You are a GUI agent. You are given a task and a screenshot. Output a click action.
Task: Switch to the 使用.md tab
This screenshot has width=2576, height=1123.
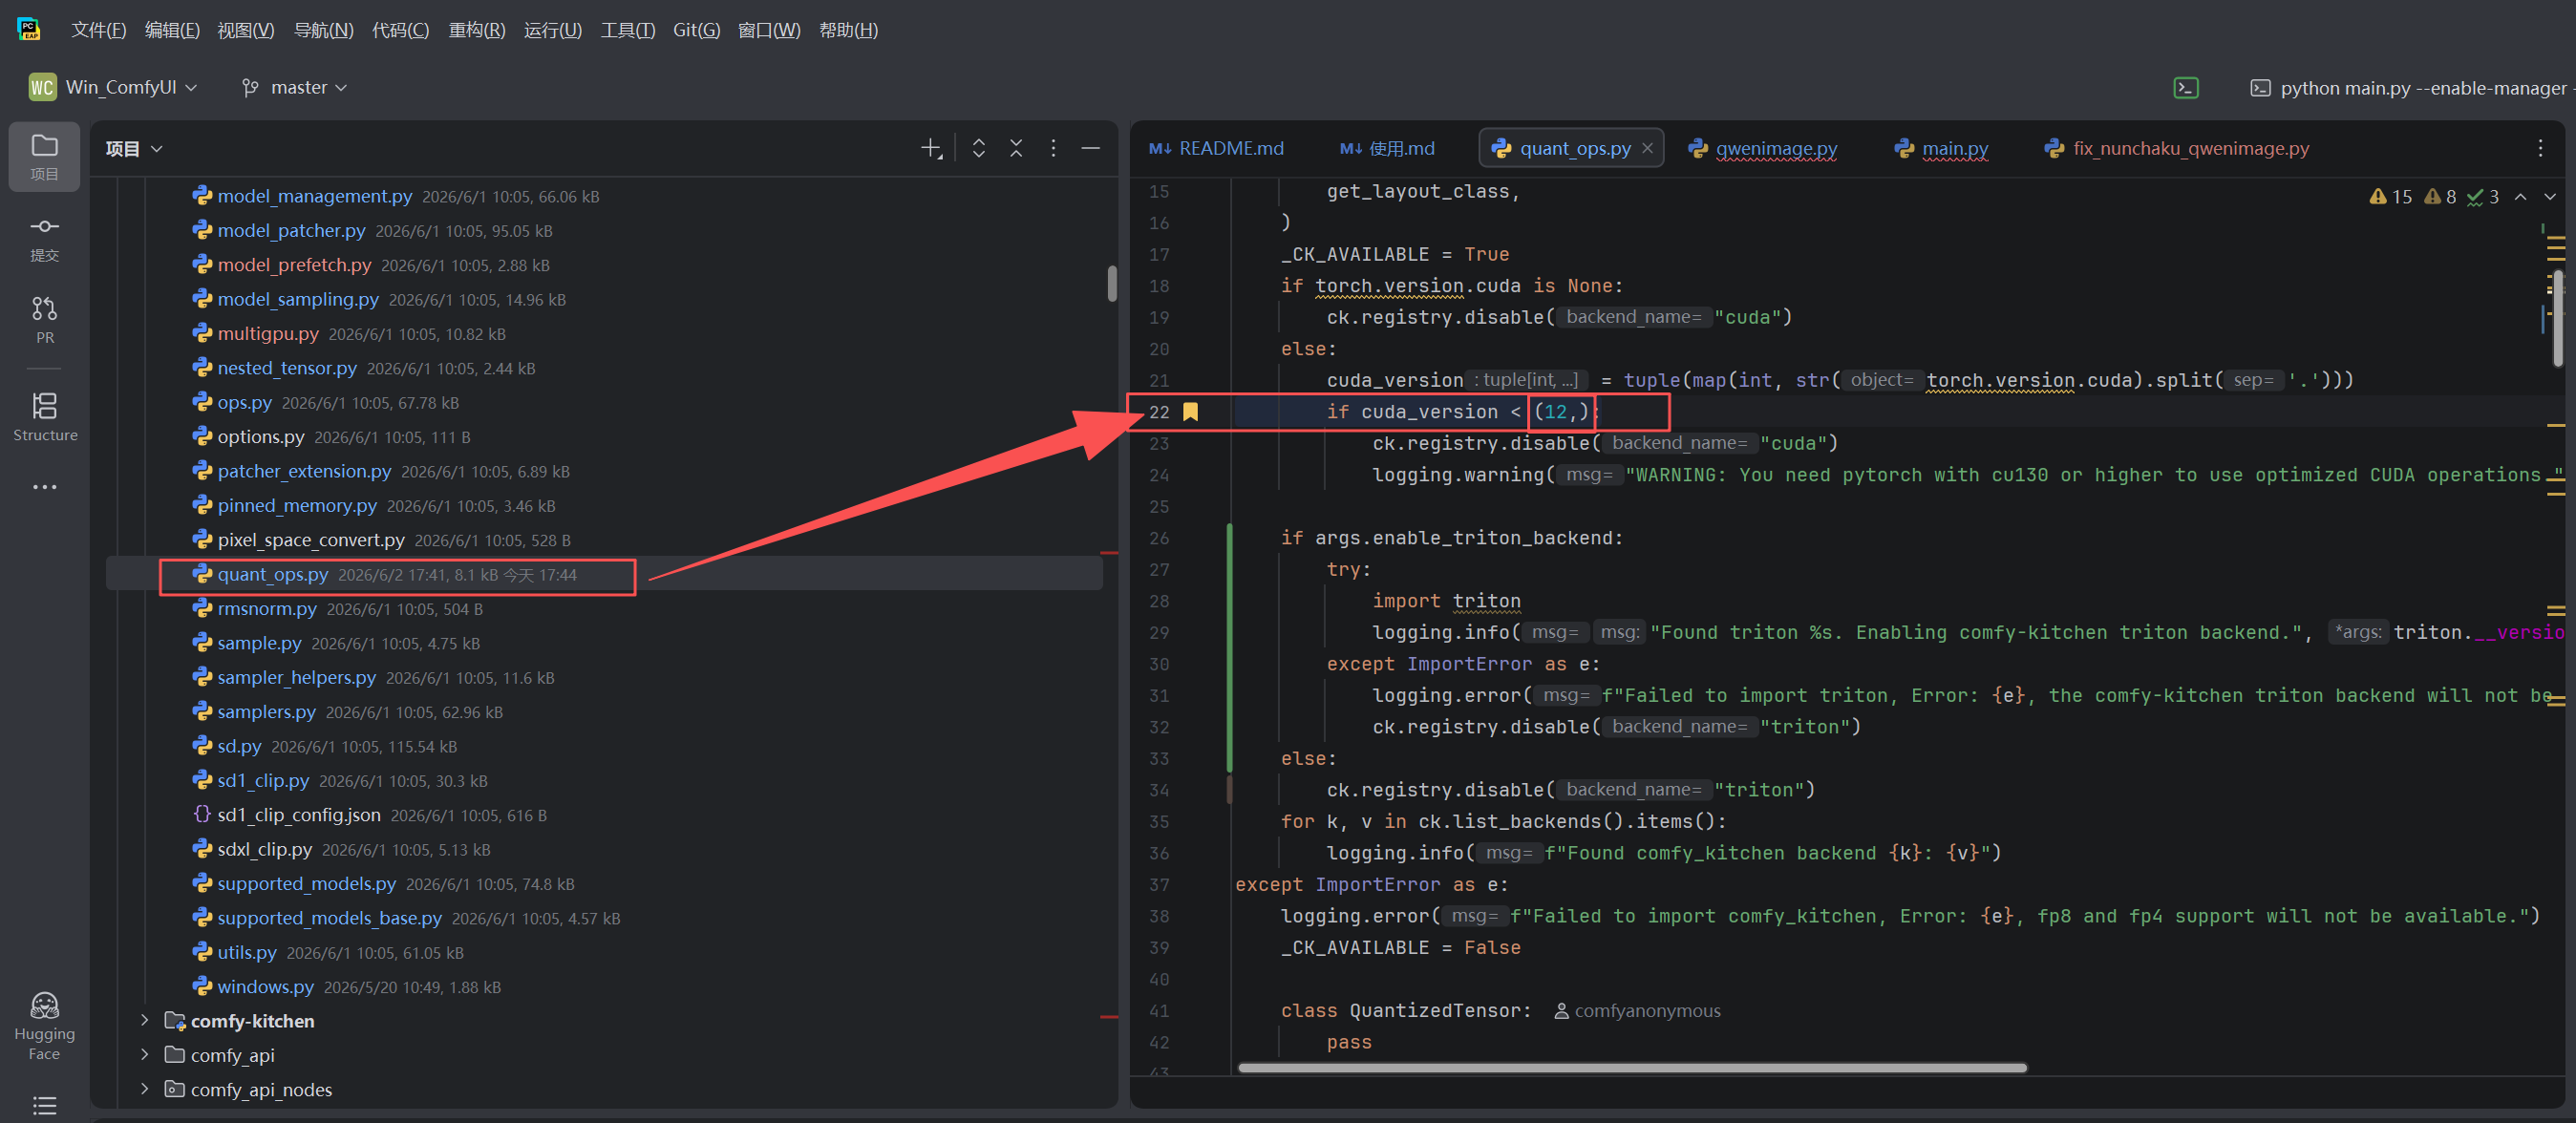coord(1387,148)
